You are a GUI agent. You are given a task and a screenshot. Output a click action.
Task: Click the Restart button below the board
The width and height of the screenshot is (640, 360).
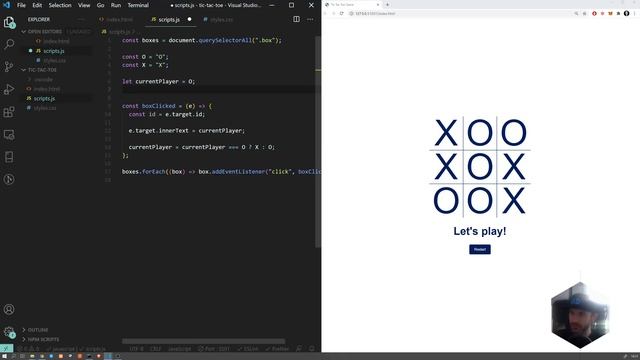click(x=480, y=249)
